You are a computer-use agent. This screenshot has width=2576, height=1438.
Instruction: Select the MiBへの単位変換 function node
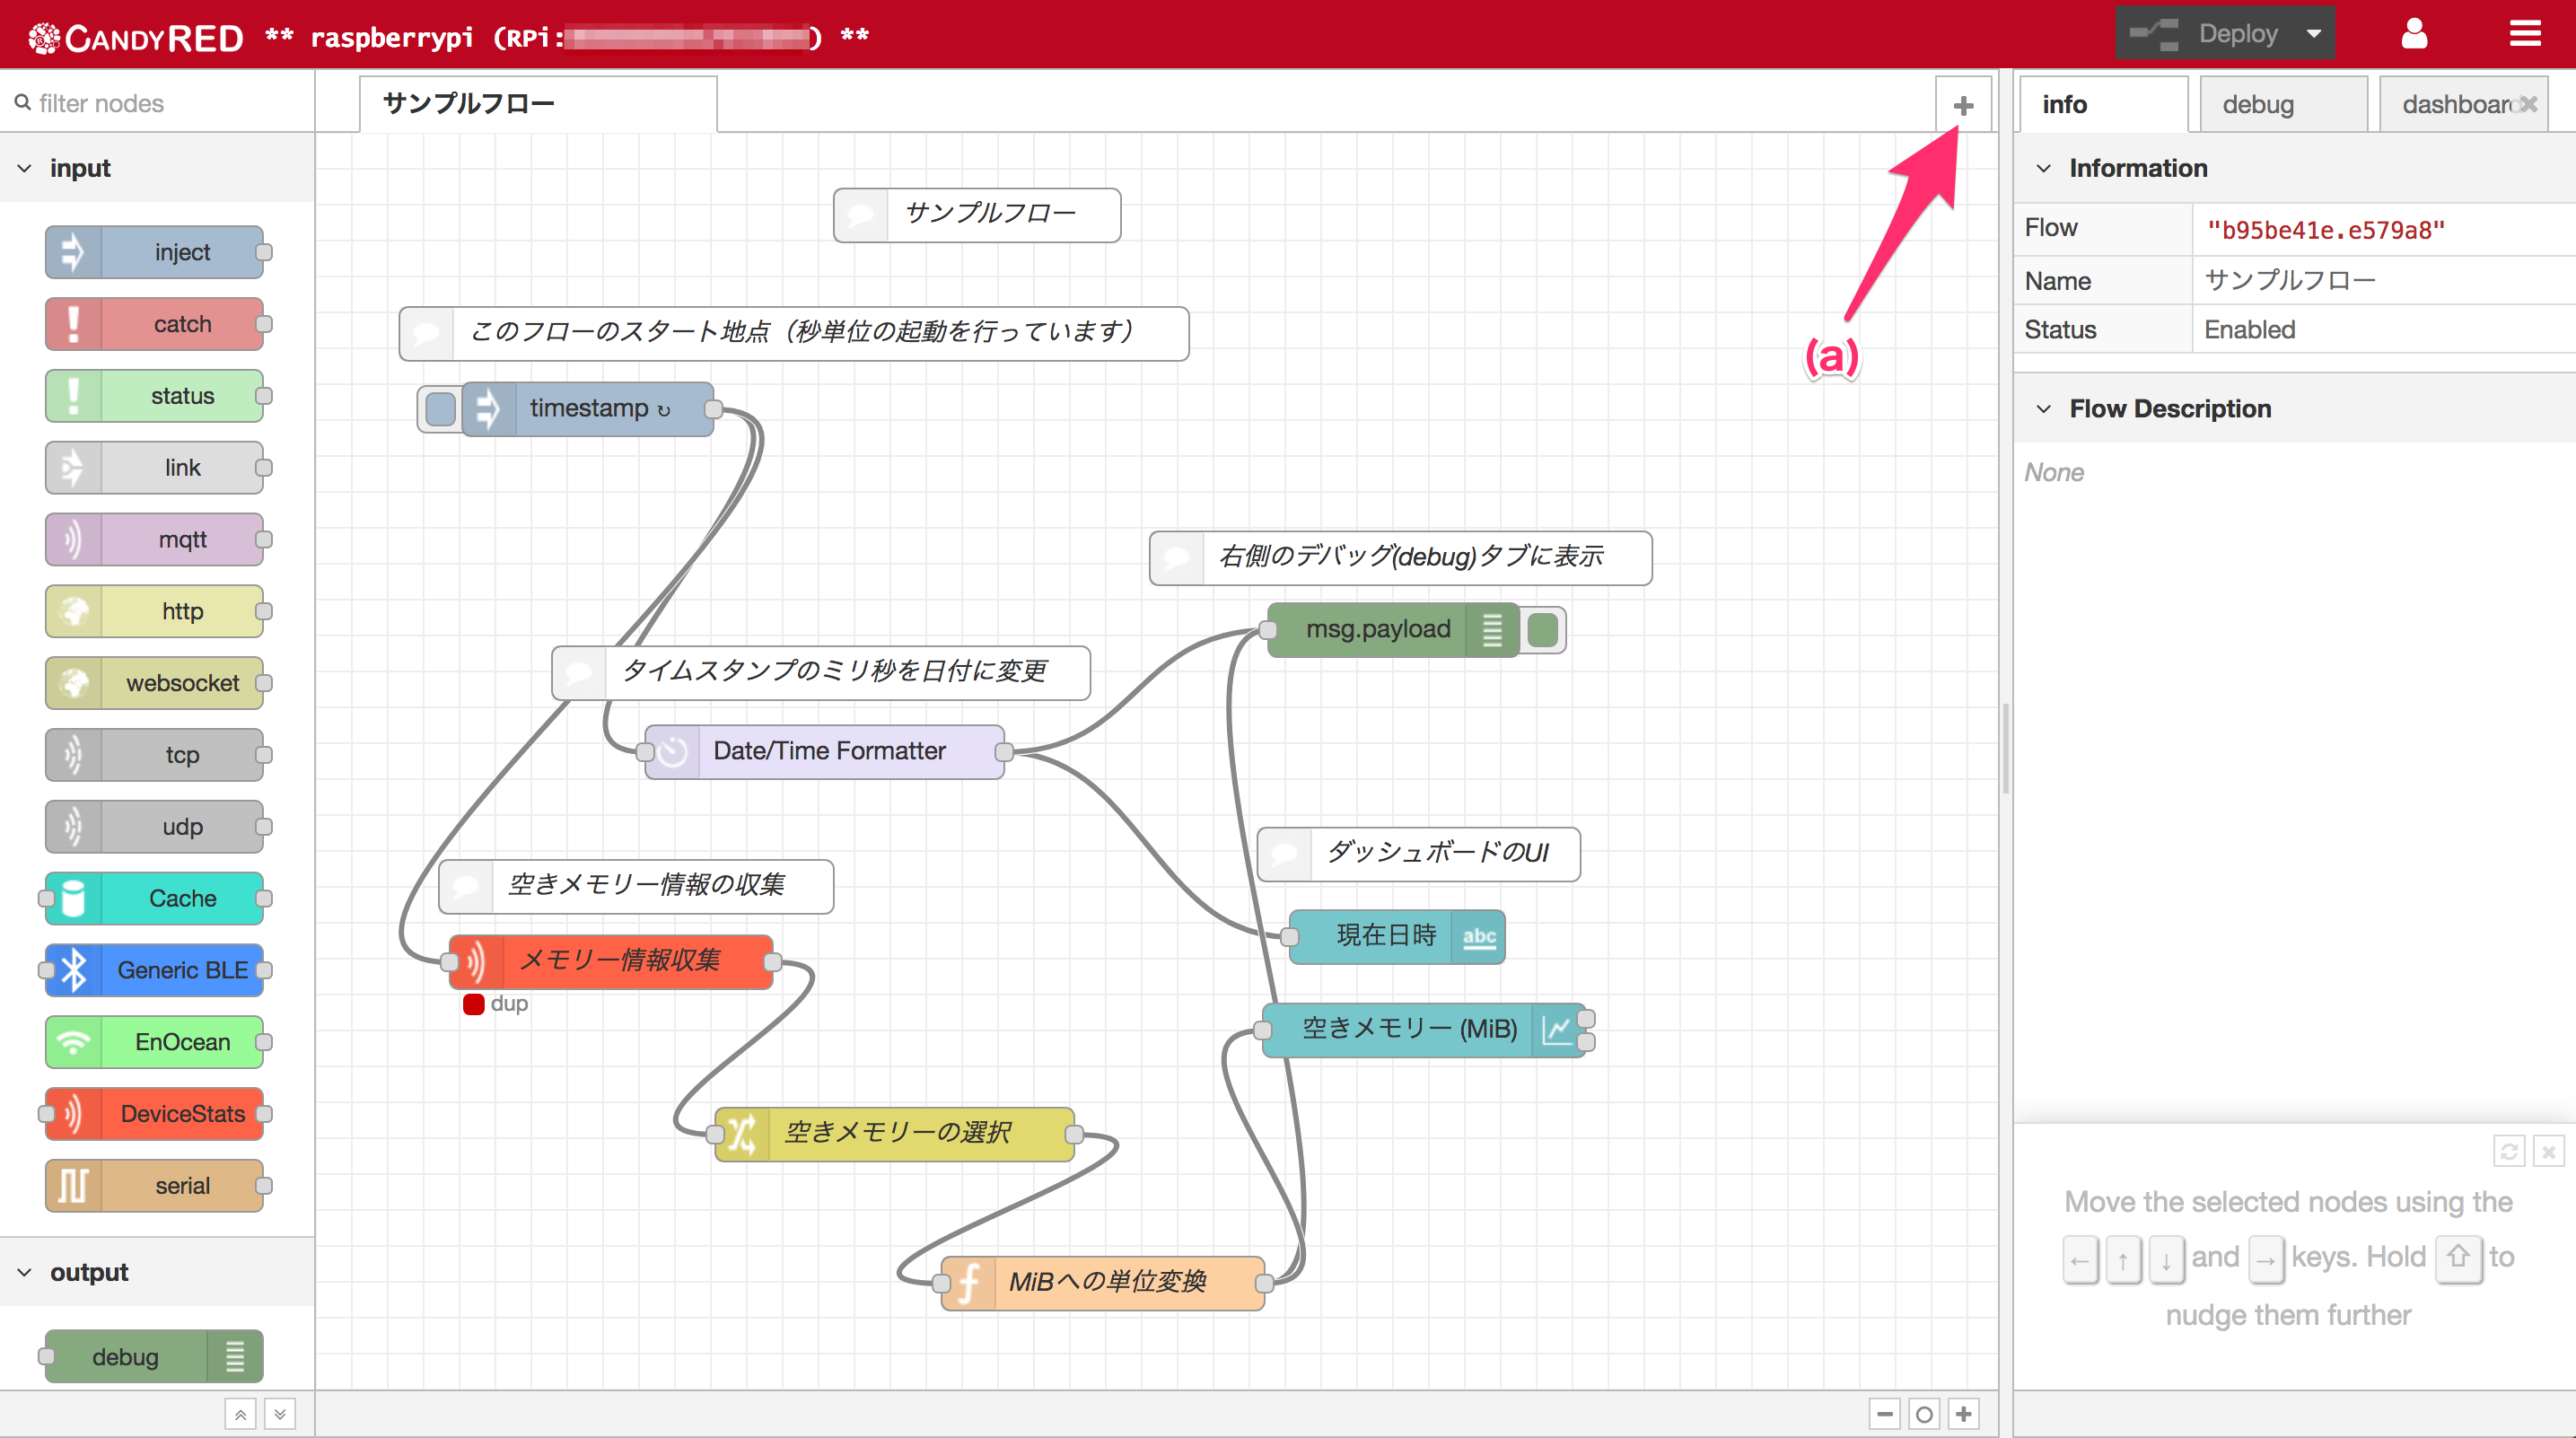pyautogui.click(x=1103, y=1283)
